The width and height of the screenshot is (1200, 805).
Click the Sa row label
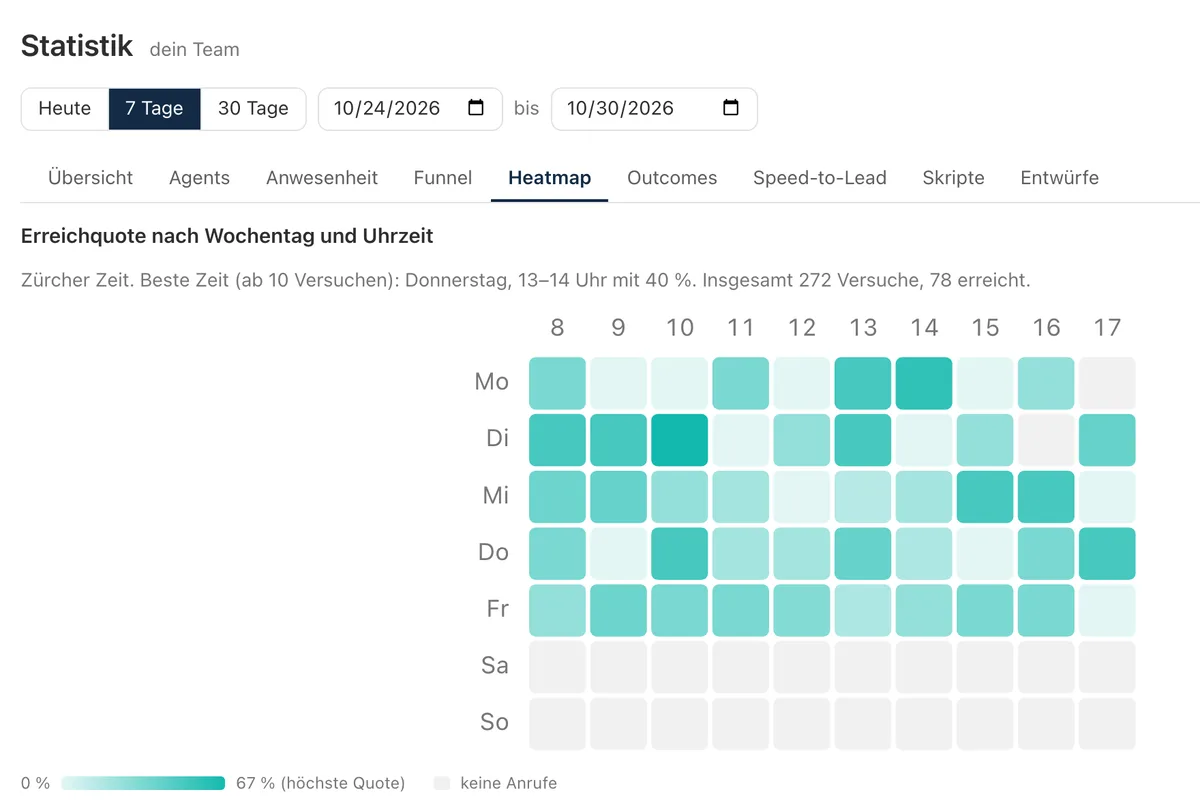tap(495, 667)
